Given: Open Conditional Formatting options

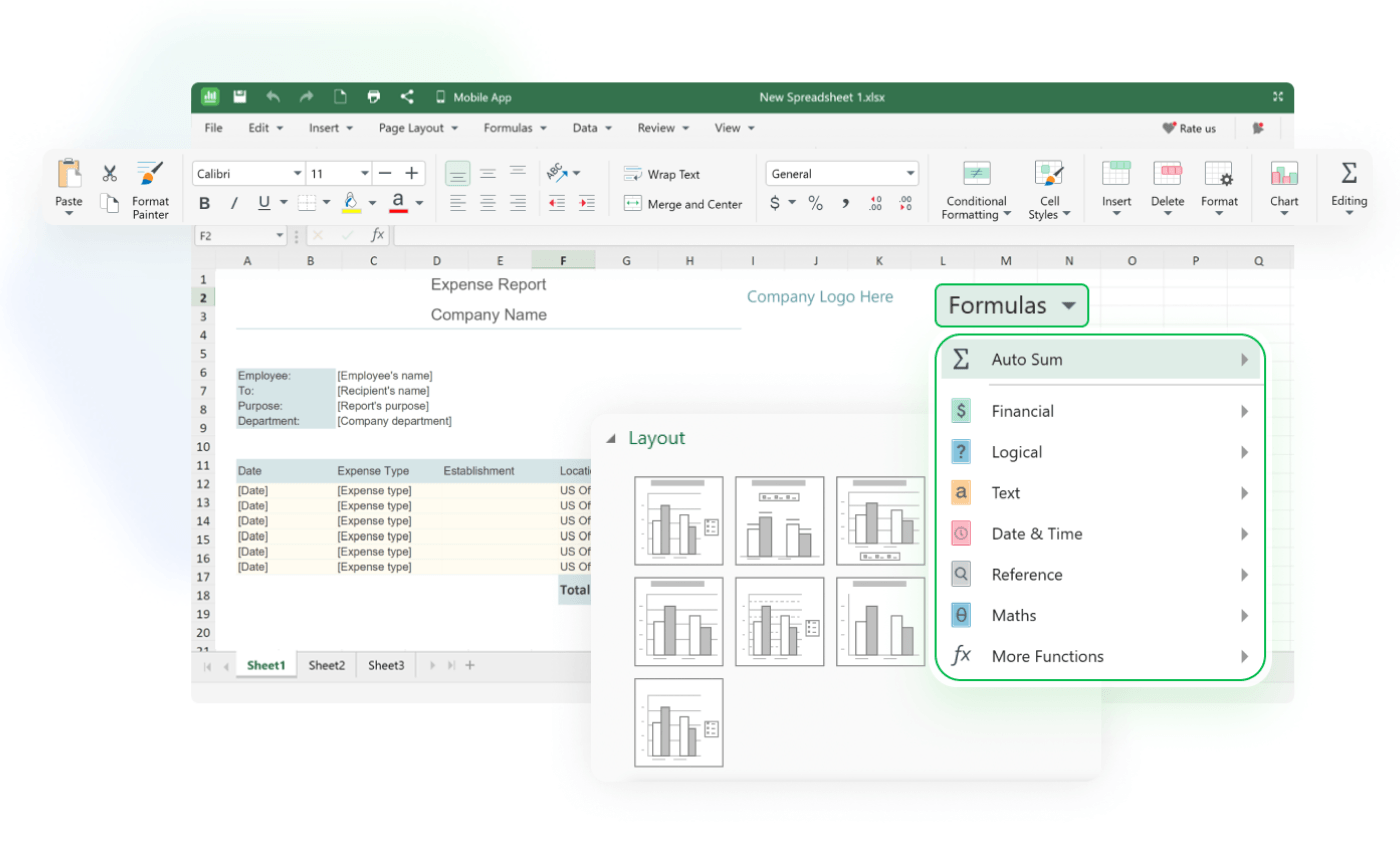Looking at the screenshot, I should click(975, 190).
